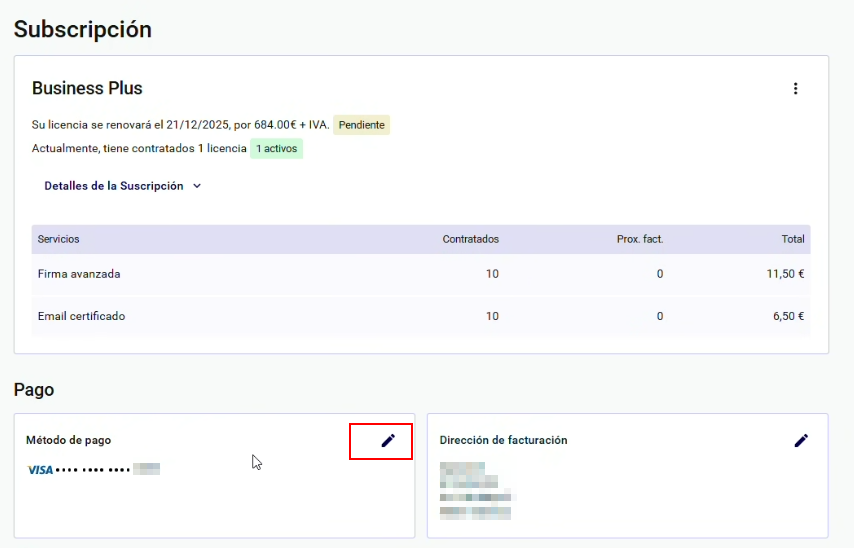
Task: Click the Pendiente status badge
Action: pyautogui.click(x=362, y=125)
